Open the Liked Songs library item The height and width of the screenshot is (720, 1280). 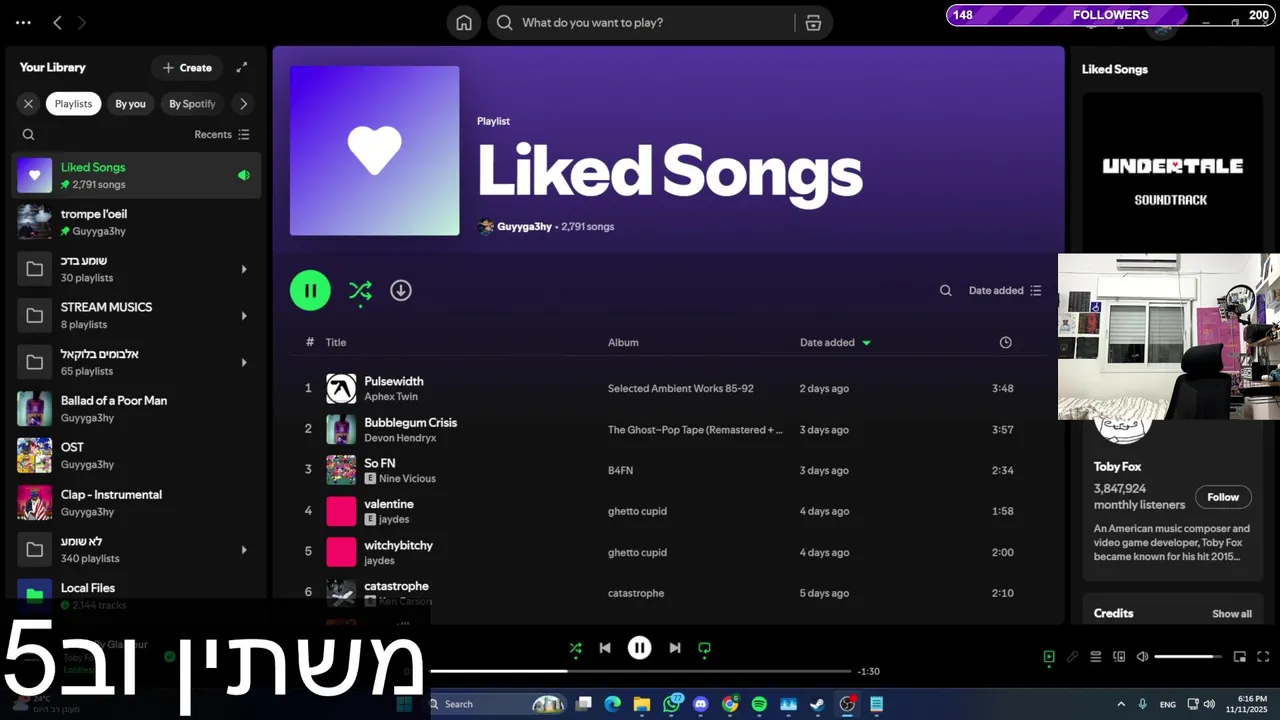click(137, 175)
